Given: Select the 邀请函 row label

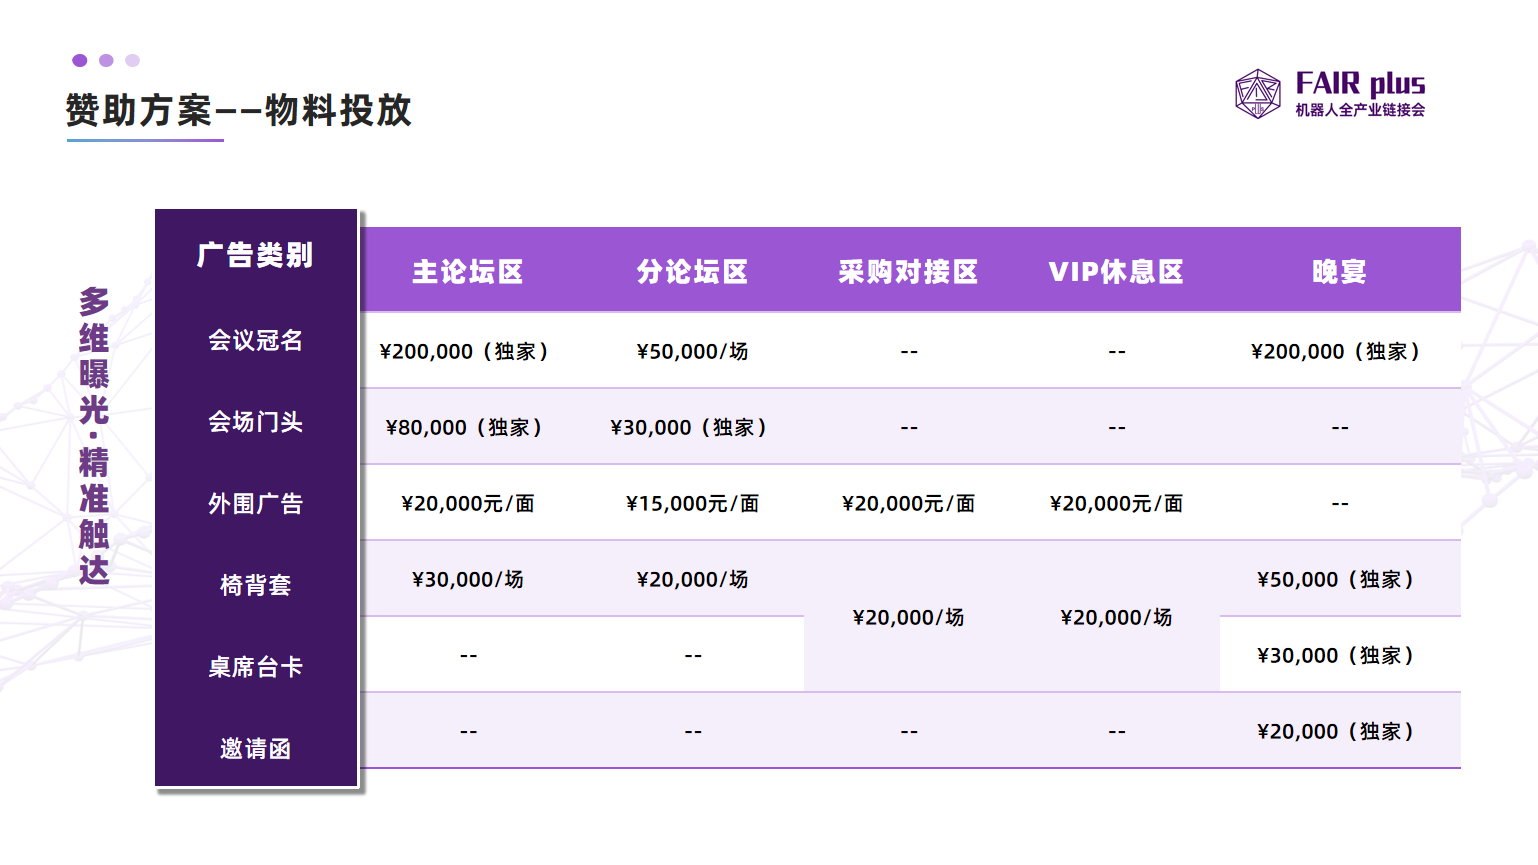Looking at the screenshot, I should (256, 749).
